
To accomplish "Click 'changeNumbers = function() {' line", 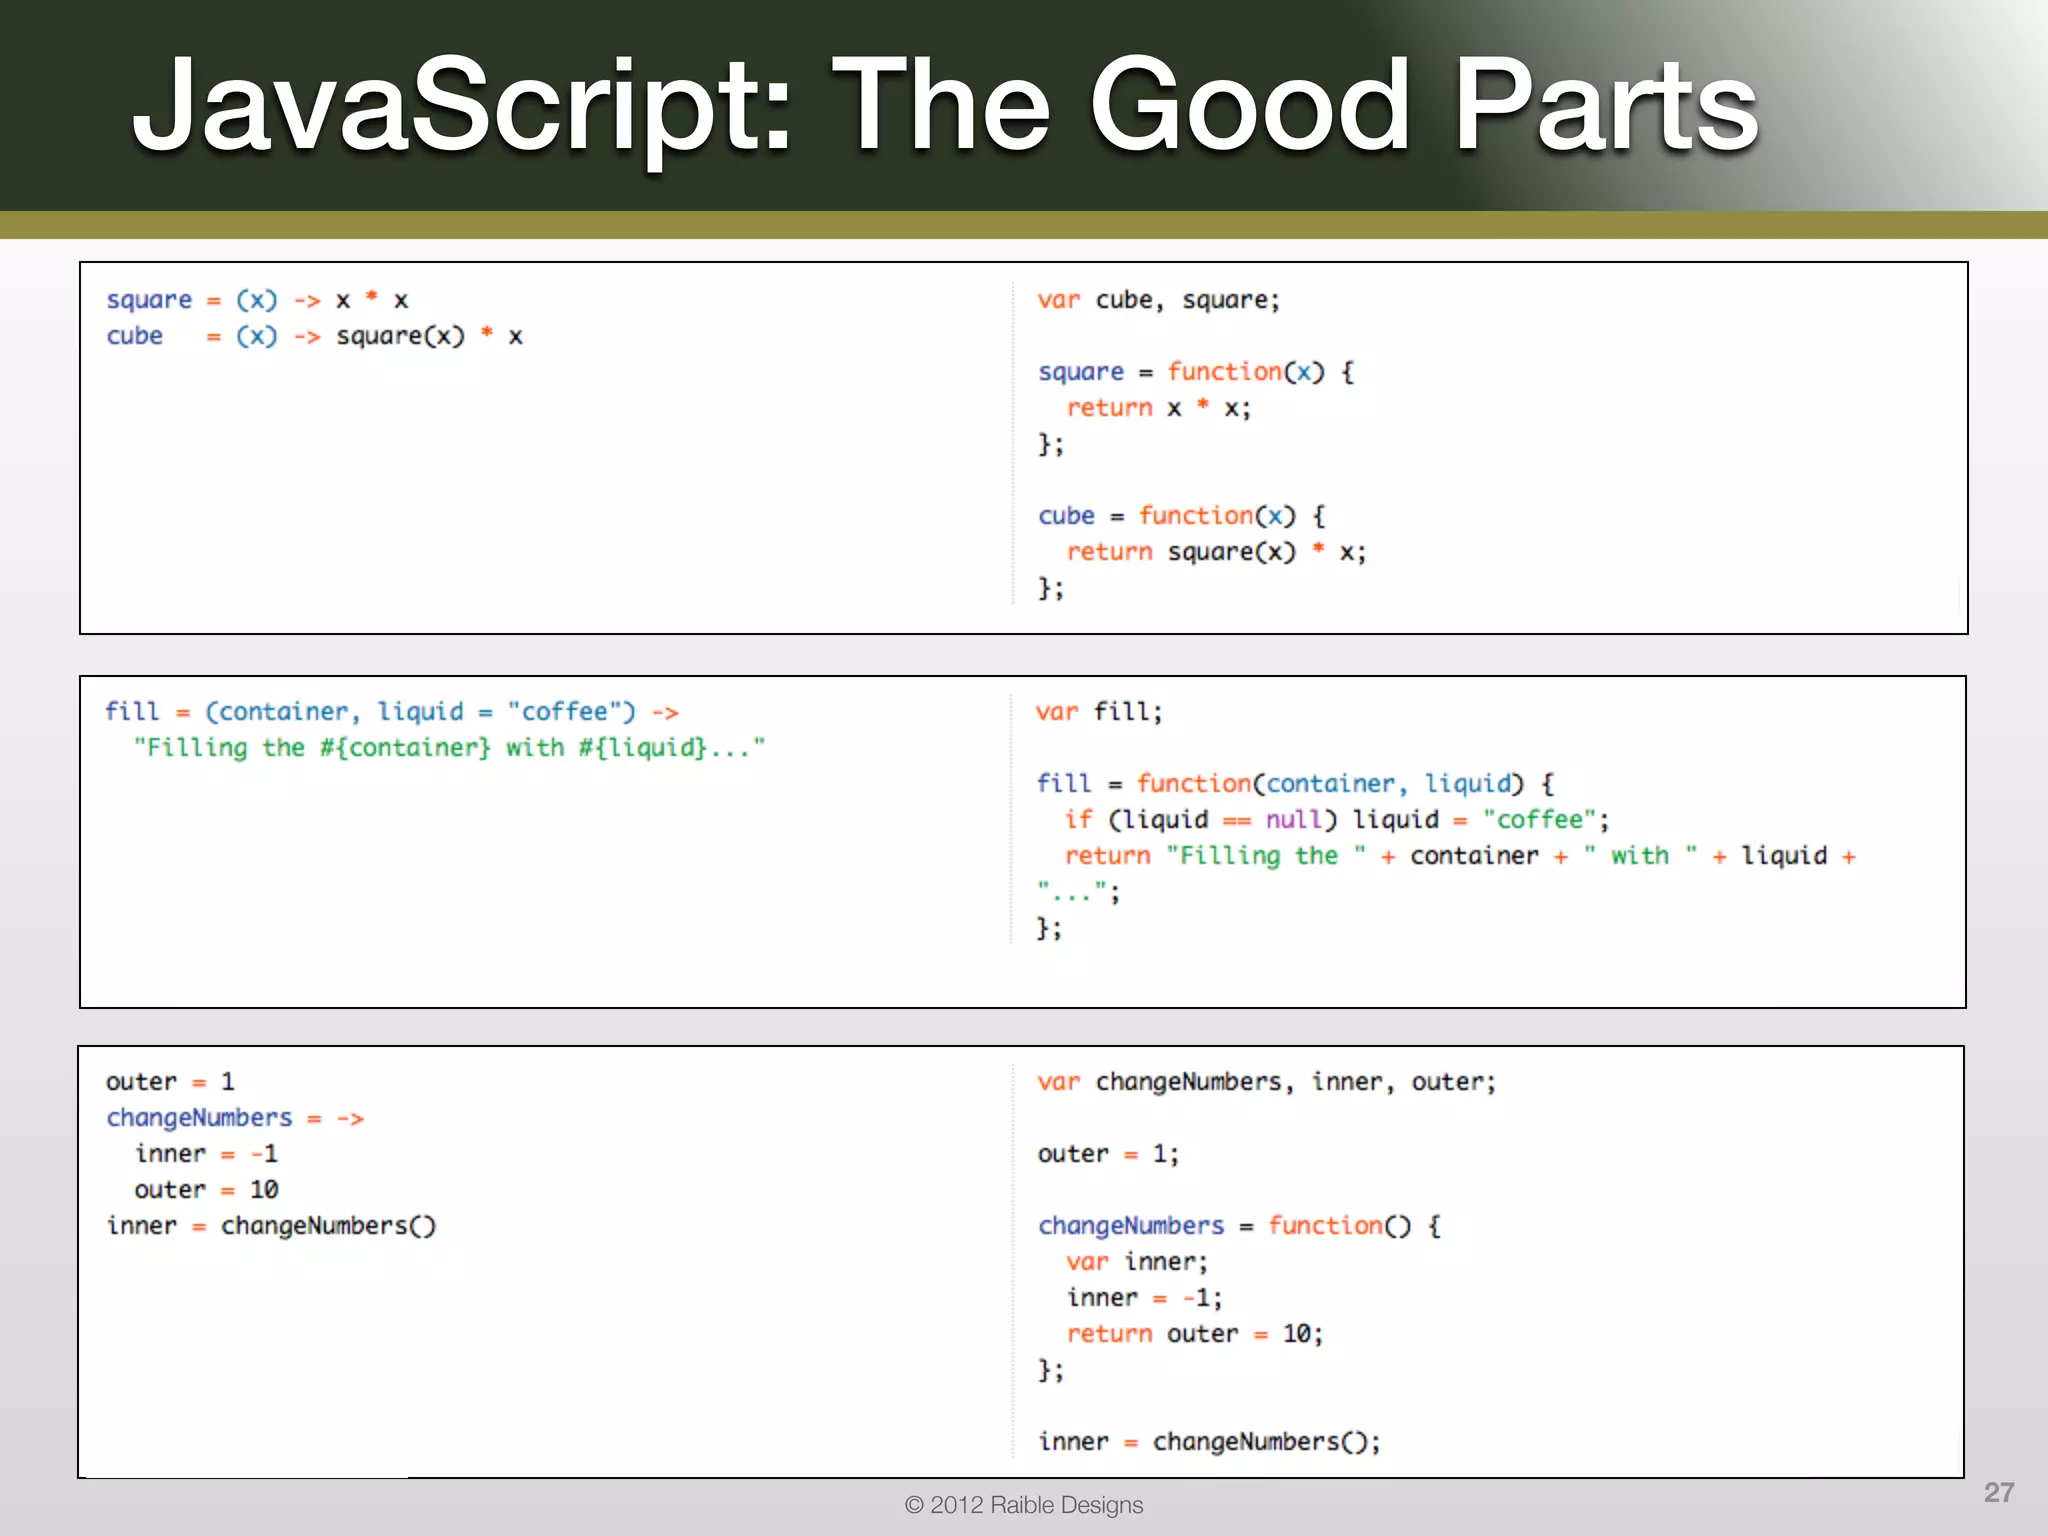I will [x=1239, y=1226].
